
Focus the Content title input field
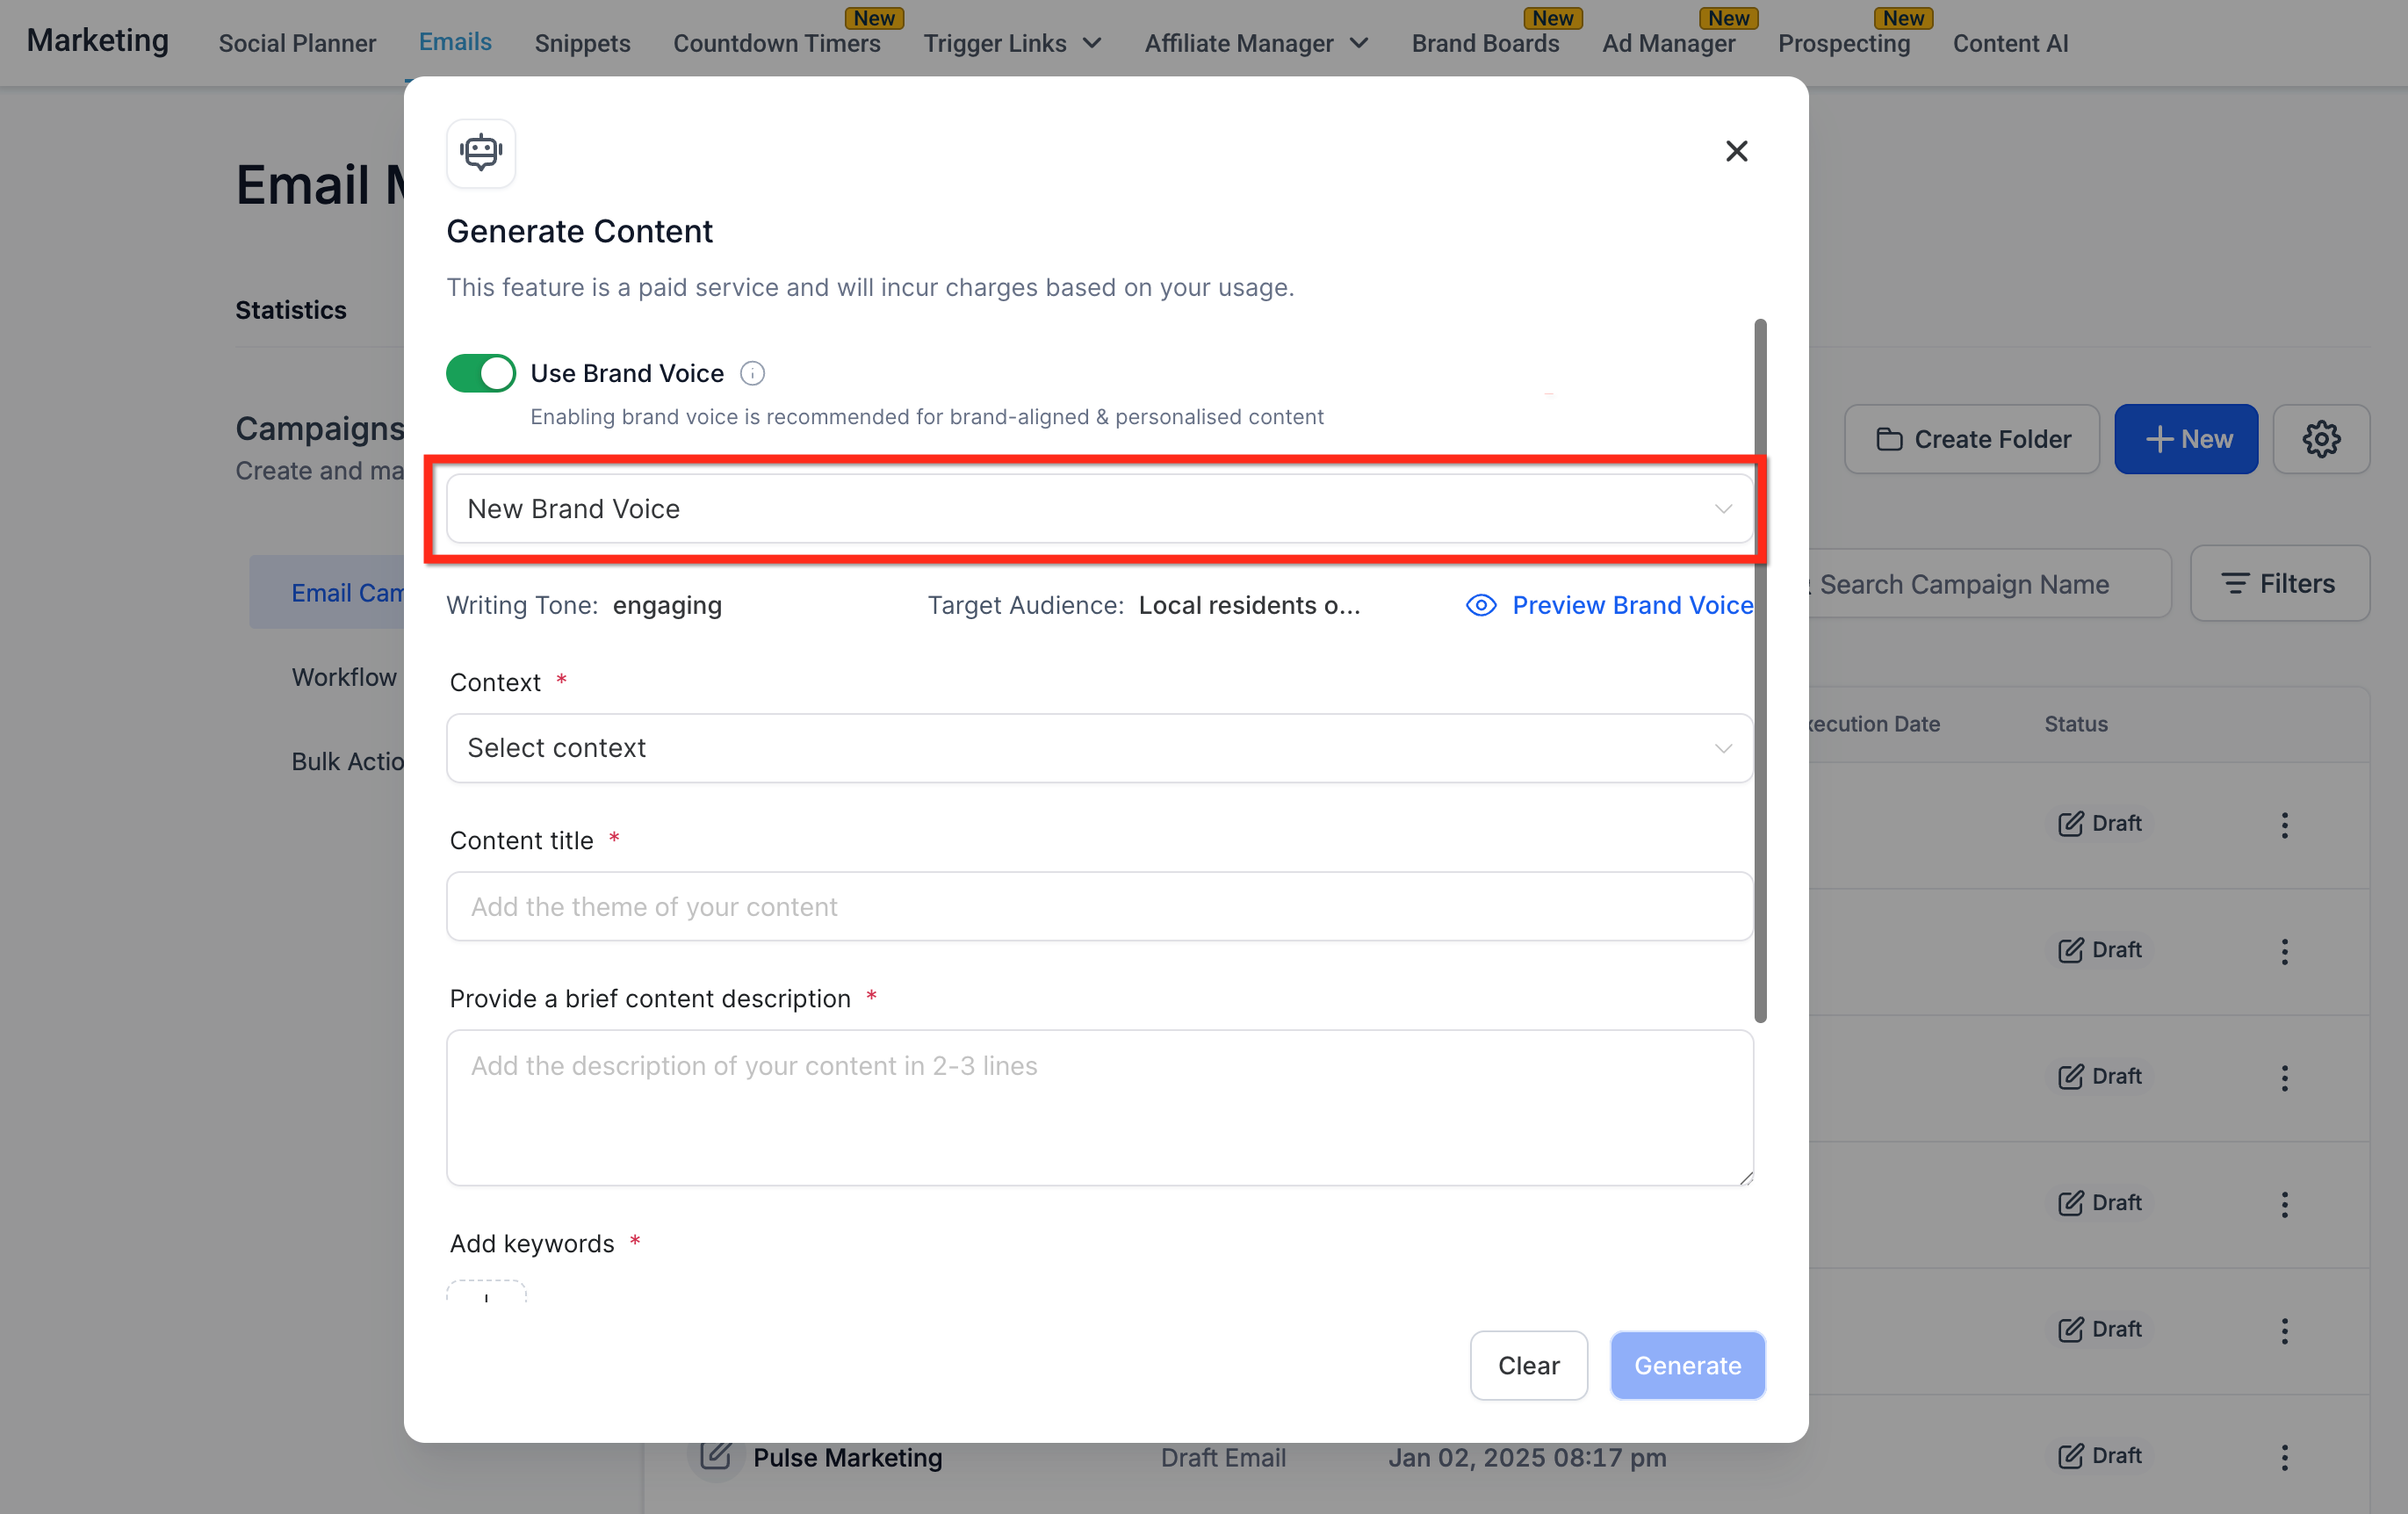tap(1098, 906)
